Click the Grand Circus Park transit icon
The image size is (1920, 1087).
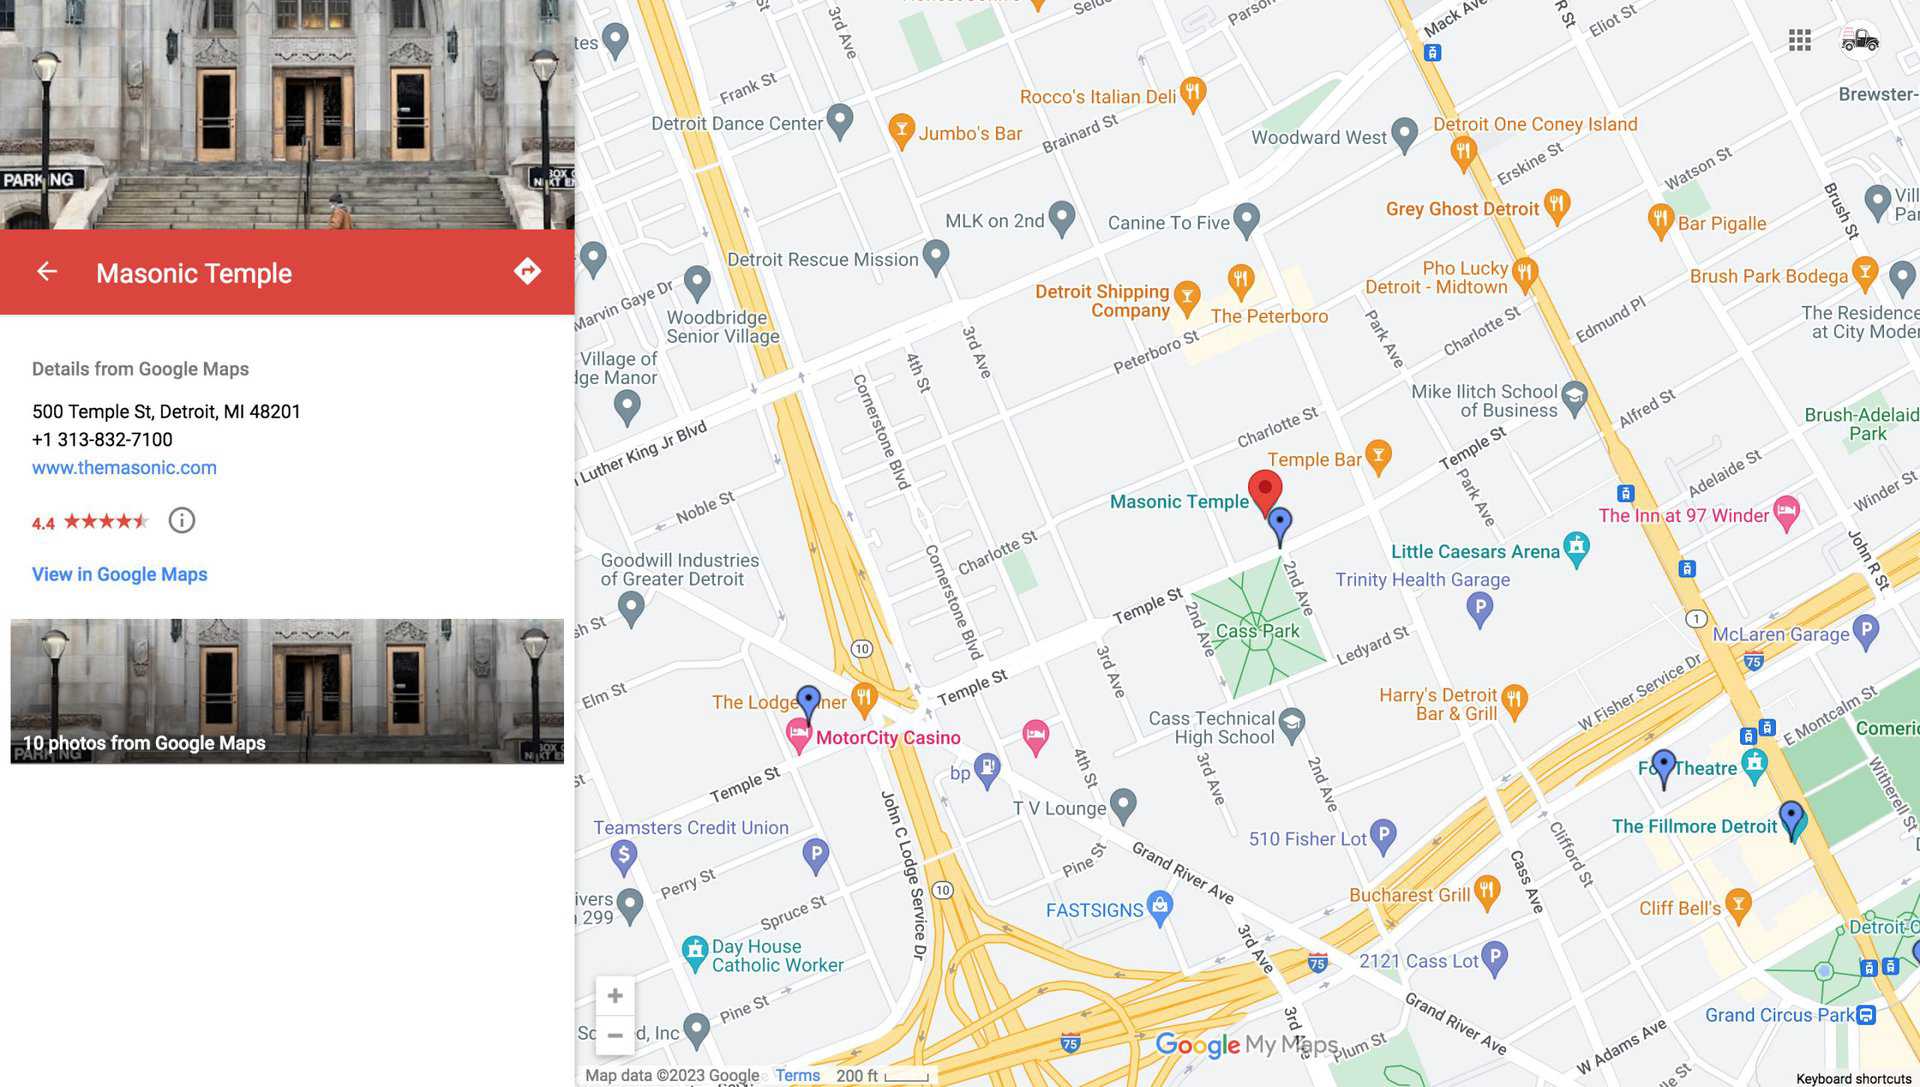(x=1866, y=1015)
